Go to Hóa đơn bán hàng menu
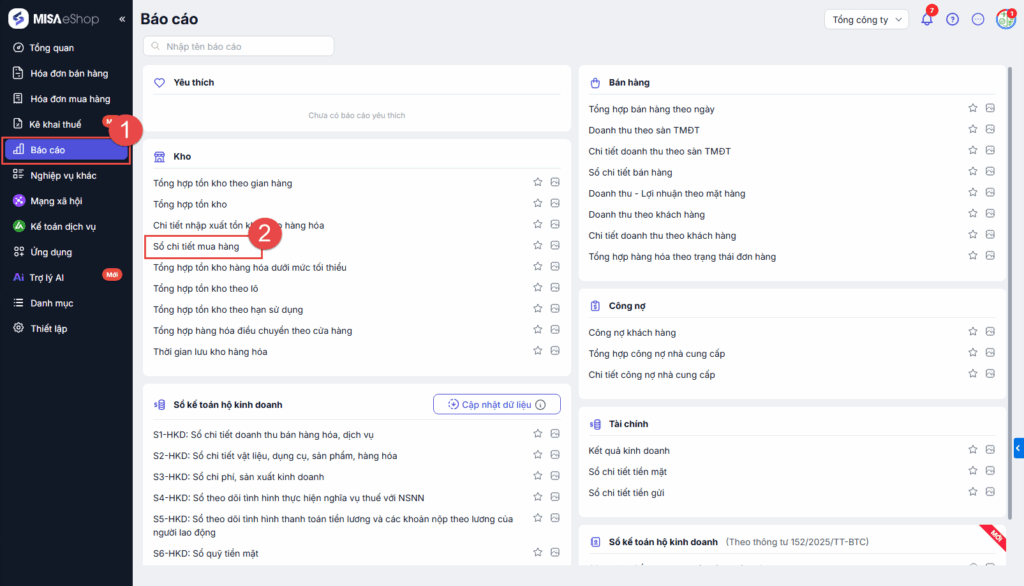This screenshot has height=586, width=1024. (69, 73)
